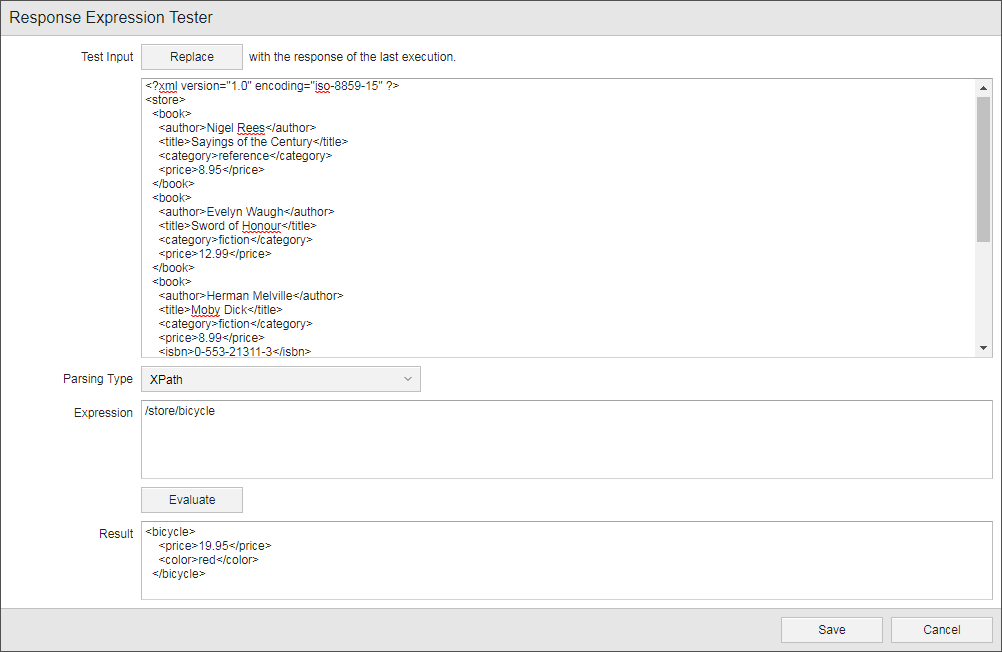The width and height of the screenshot is (1002, 652).
Task: Click the Parsing Type dropdown chevron arrow
Action: point(408,379)
